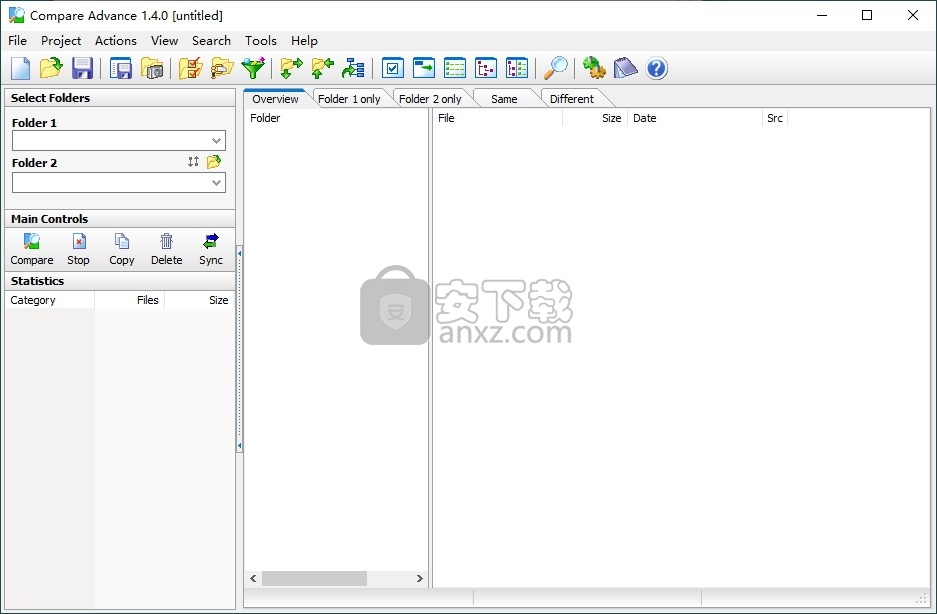Open settings with green gear icon
This screenshot has height=614, width=937.
click(594, 68)
